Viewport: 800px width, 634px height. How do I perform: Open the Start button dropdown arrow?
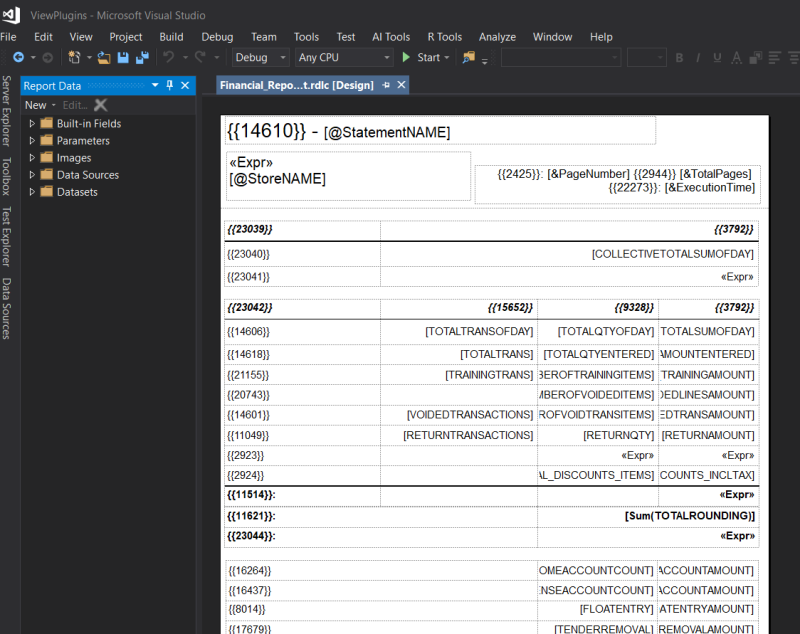[x=447, y=58]
